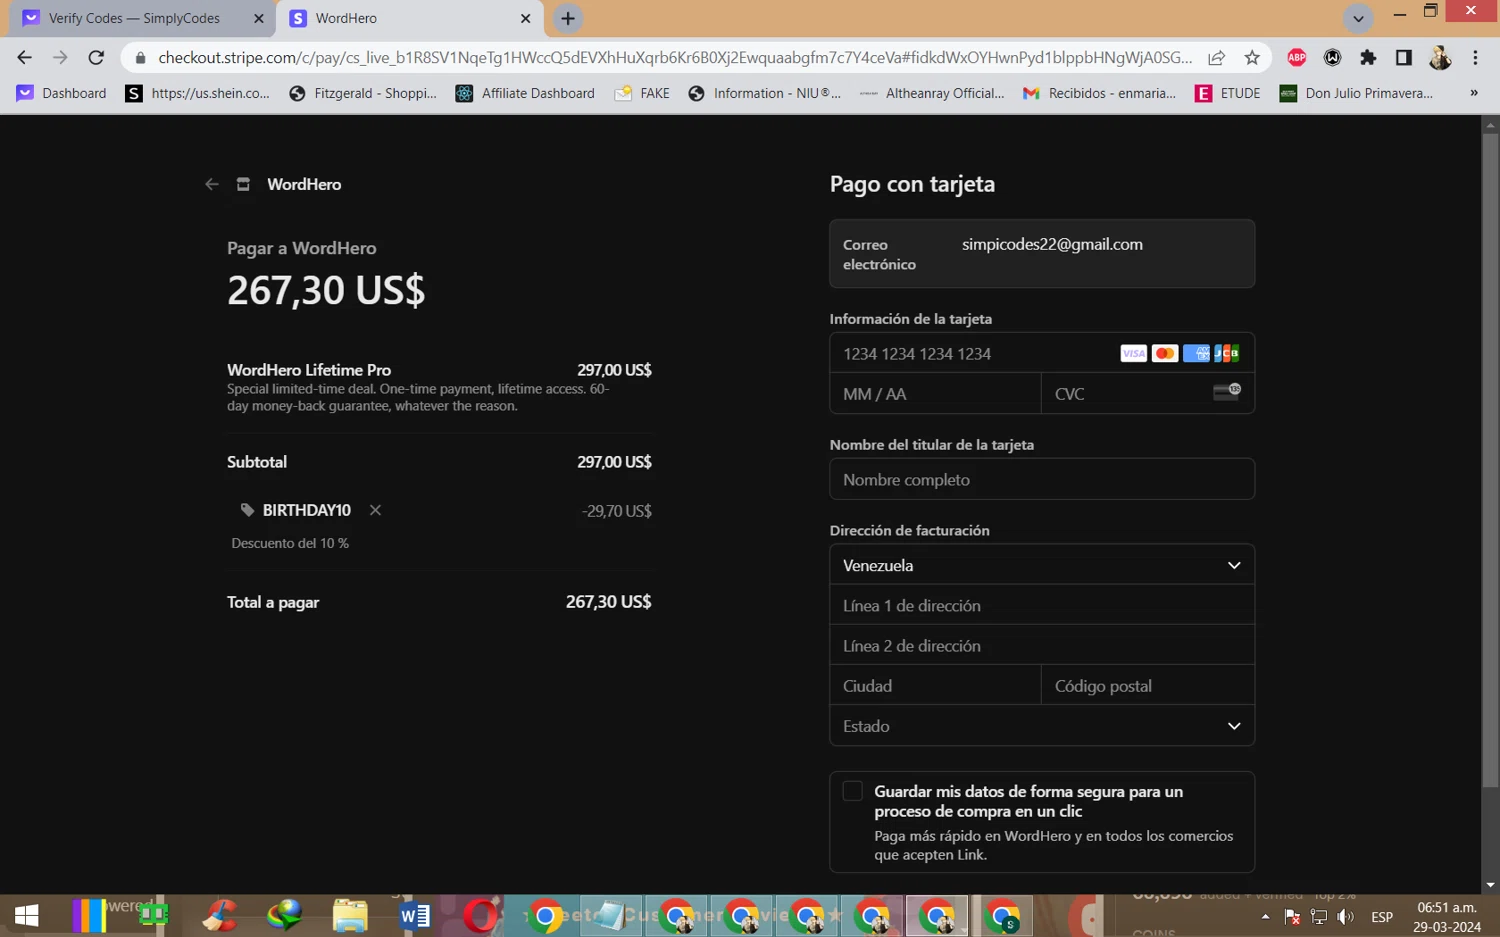Click Línea 2 de dirección field
The image size is (1500, 937).
pyautogui.click(x=1042, y=645)
